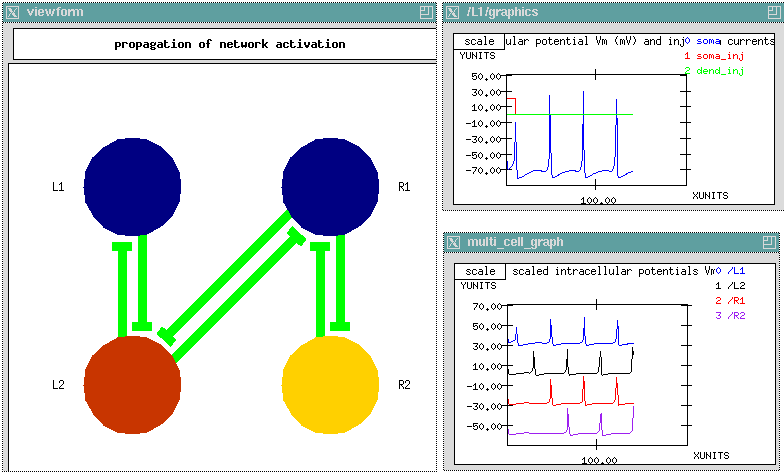This screenshot has width=784, height=475.
Task: Click the L2 text label beside the neuron
Action: (x=58, y=385)
